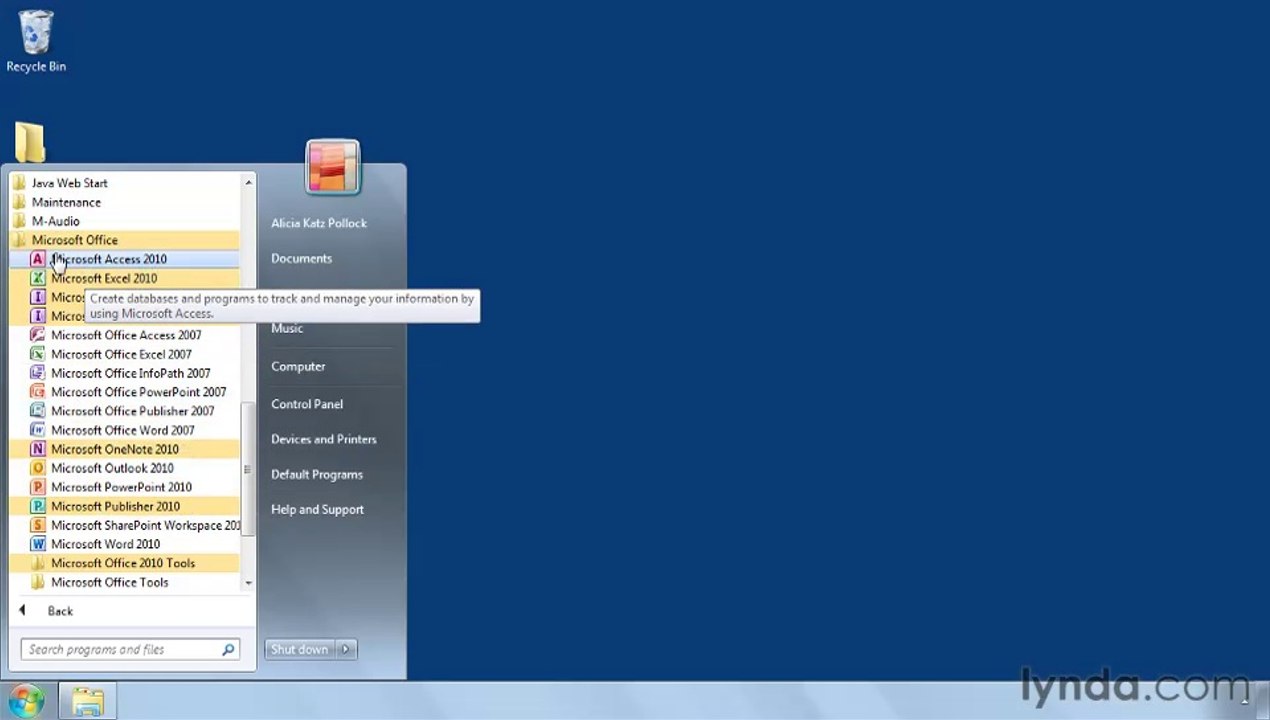Launch Microsoft Office Access 2007

[x=124, y=335]
